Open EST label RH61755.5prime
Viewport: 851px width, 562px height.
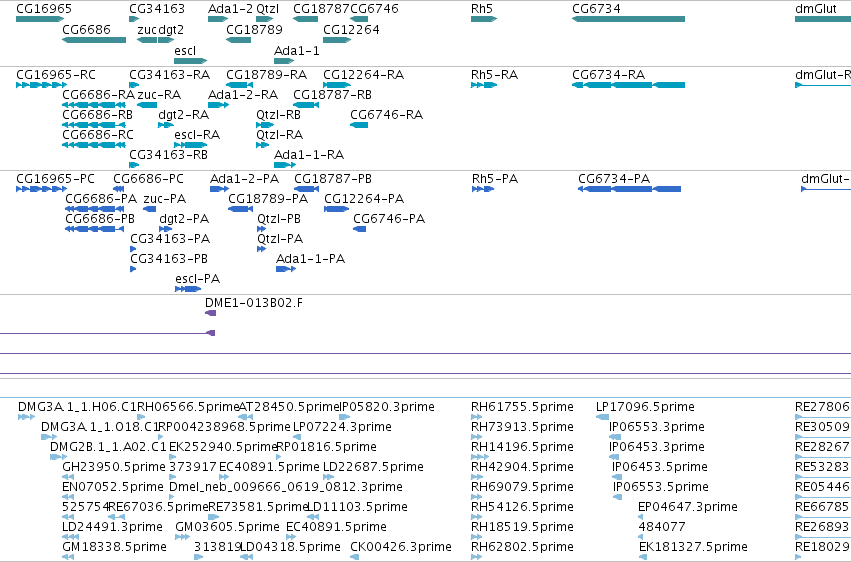coord(522,407)
